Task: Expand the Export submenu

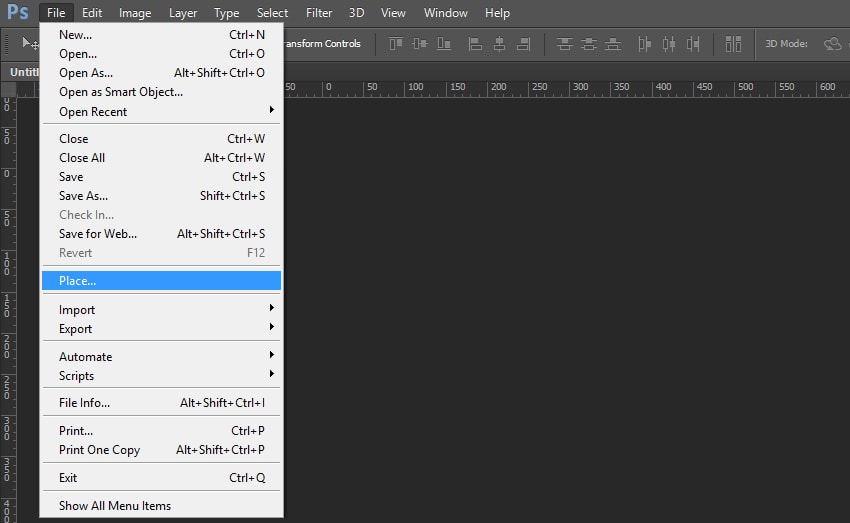Action: click(162, 329)
